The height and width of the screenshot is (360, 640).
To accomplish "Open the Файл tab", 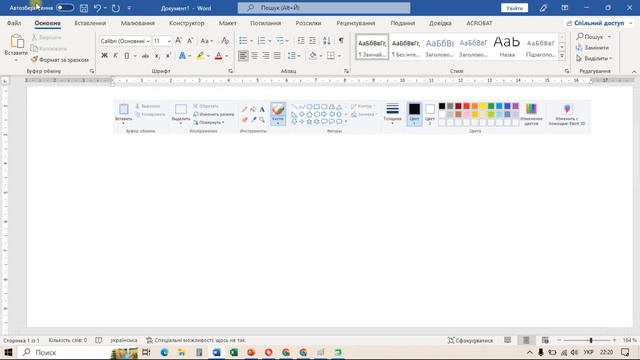I will pos(14,23).
